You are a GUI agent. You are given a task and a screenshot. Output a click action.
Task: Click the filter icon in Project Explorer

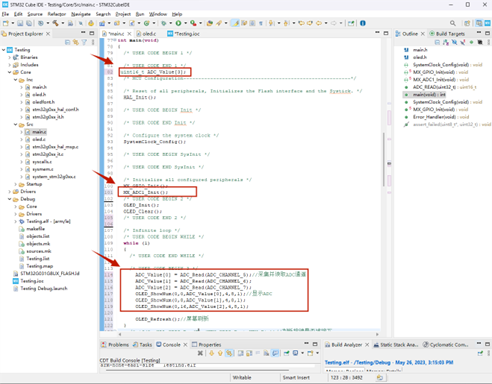84,42
